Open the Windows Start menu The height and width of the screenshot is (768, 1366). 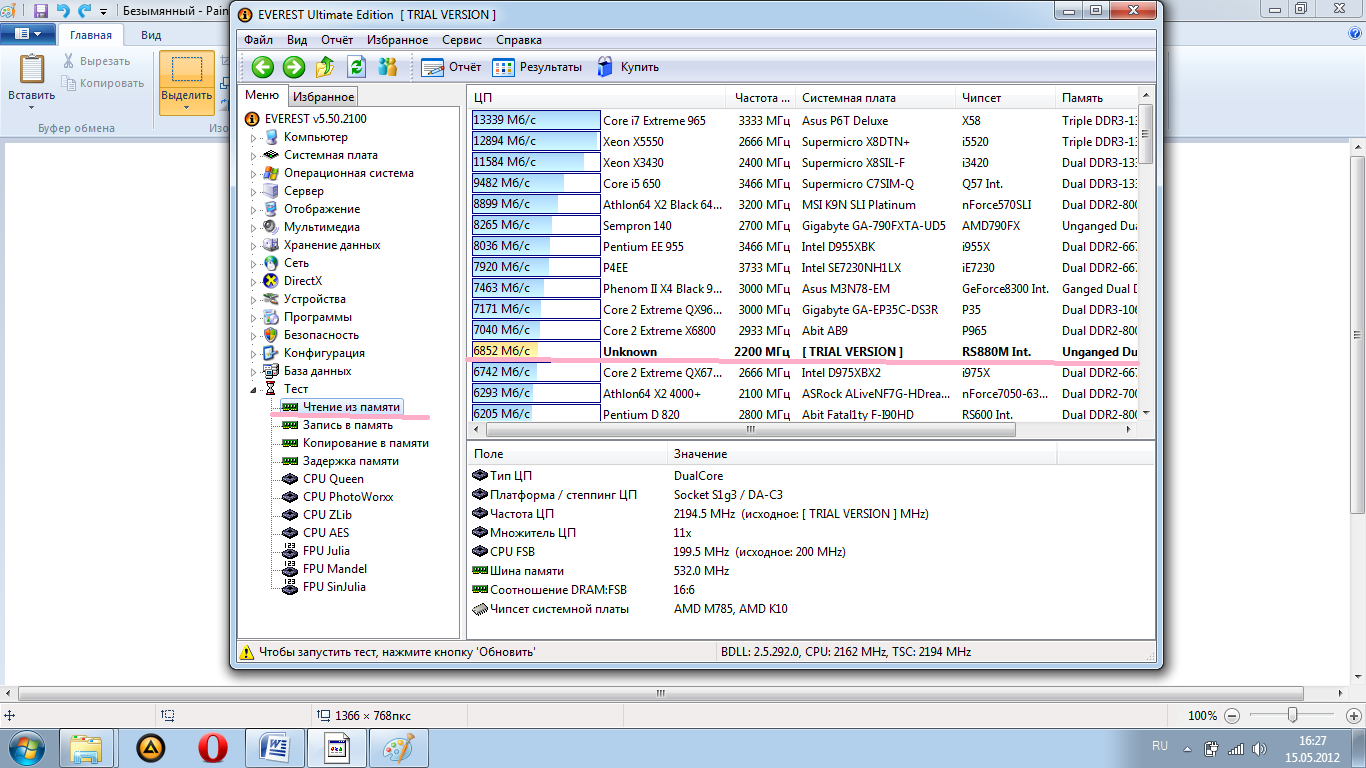[x=25, y=747]
